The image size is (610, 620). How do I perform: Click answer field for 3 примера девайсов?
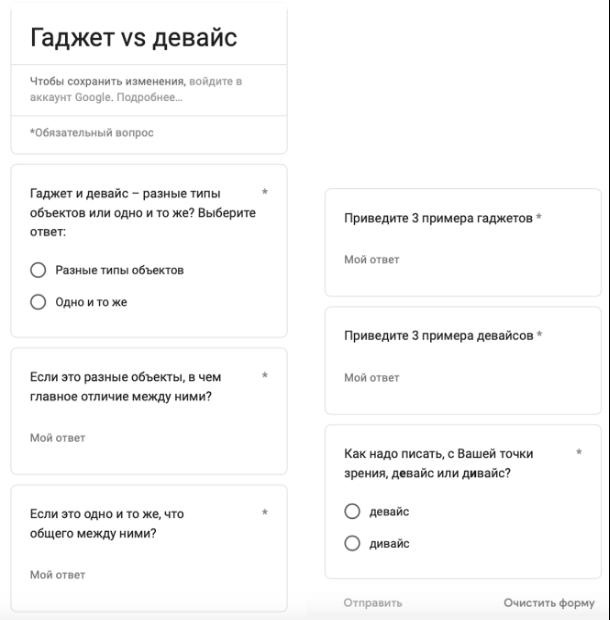pyautogui.click(x=463, y=378)
